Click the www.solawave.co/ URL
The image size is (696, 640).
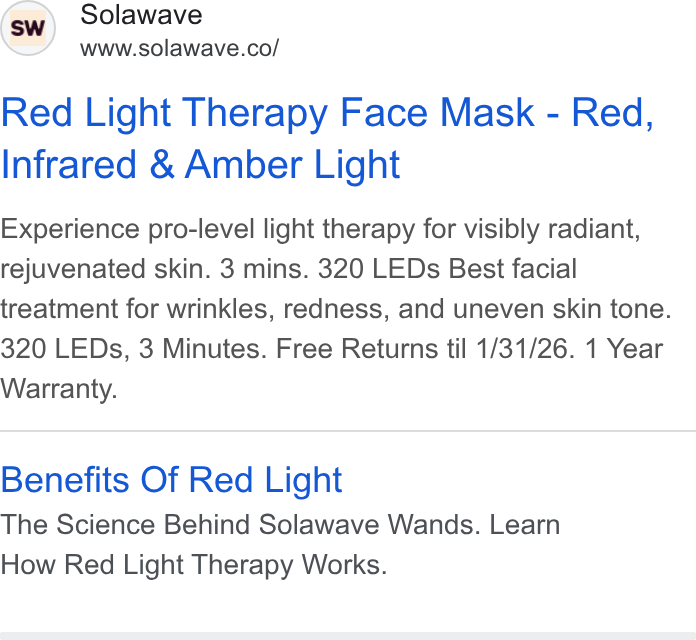(x=179, y=48)
